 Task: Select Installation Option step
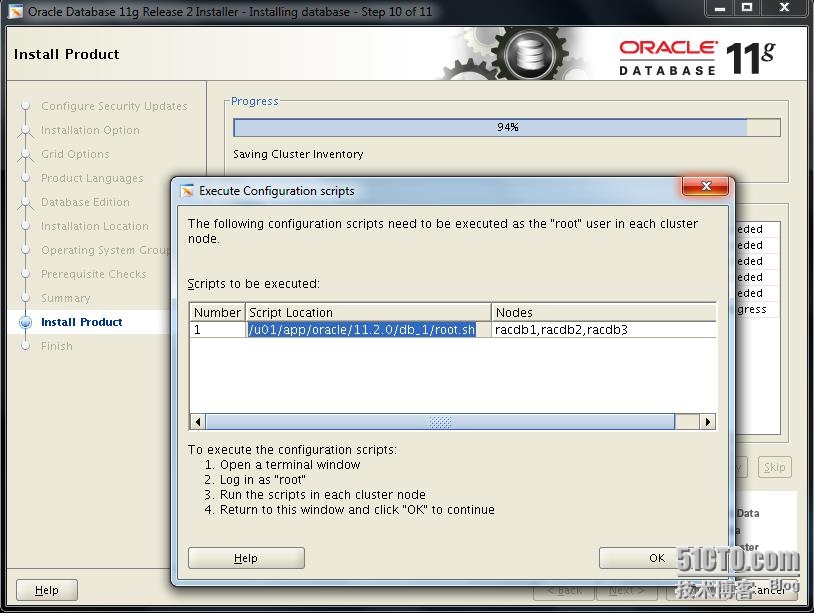point(90,130)
